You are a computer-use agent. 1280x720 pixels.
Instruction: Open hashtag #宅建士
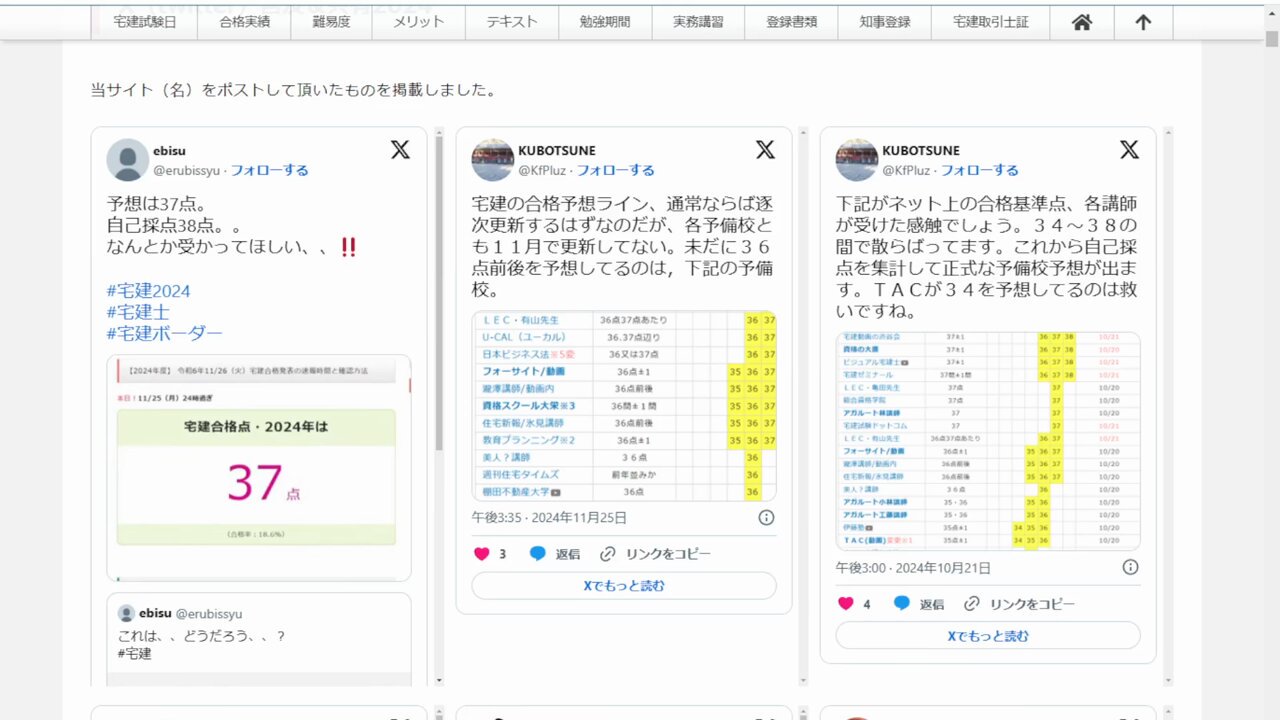[x=138, y=312]
